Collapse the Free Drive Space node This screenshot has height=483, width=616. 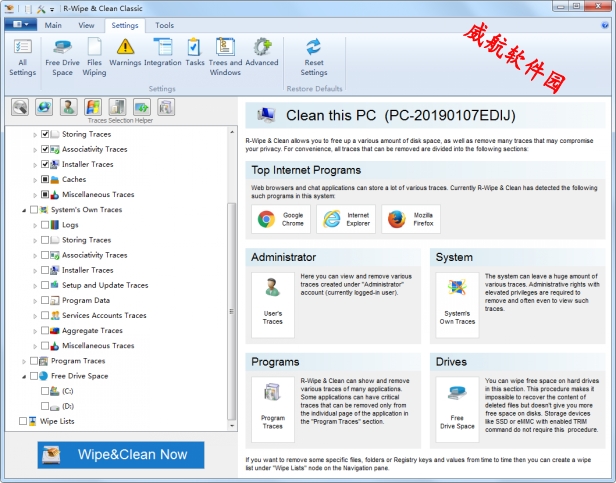24,376
